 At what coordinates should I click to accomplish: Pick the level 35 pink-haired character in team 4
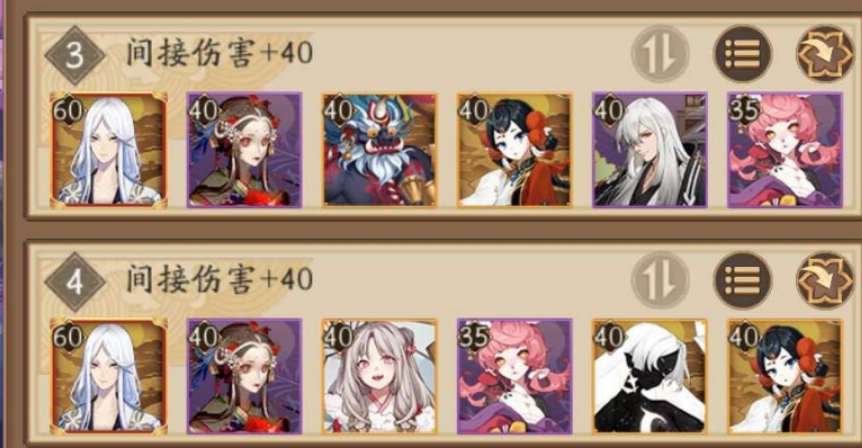click(x=515, y=377)
